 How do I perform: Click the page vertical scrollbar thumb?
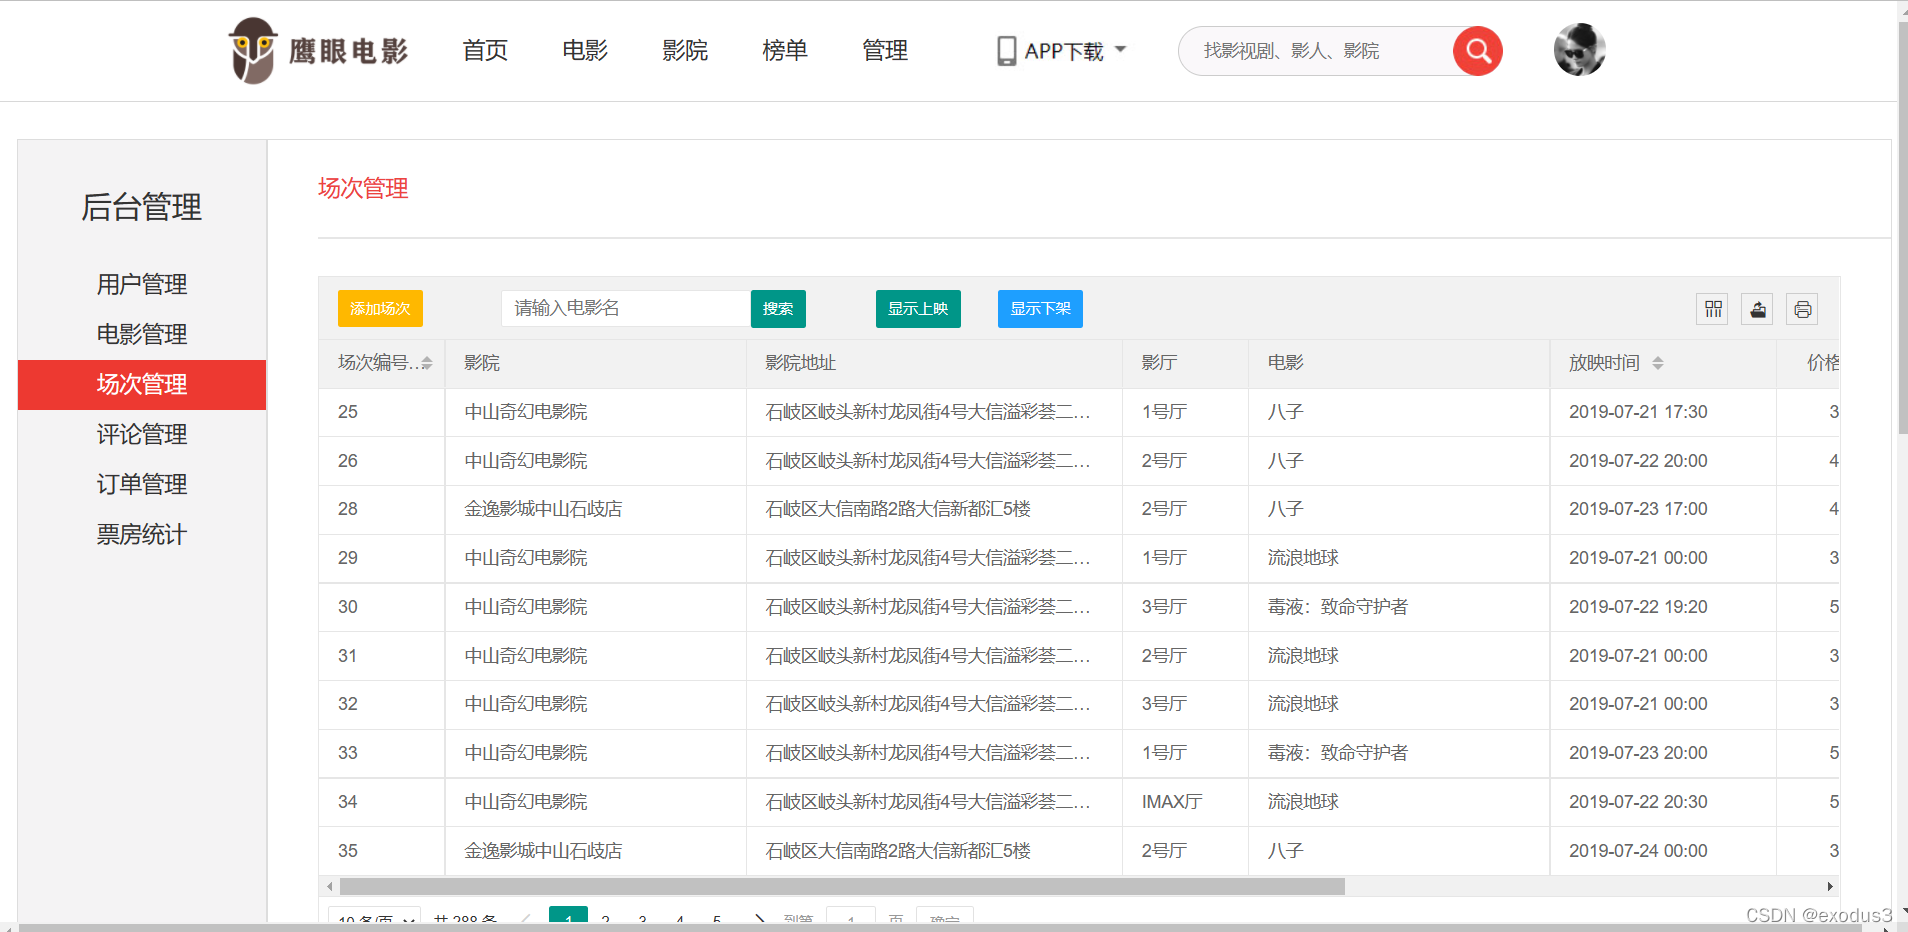[x=1902, y=230]
